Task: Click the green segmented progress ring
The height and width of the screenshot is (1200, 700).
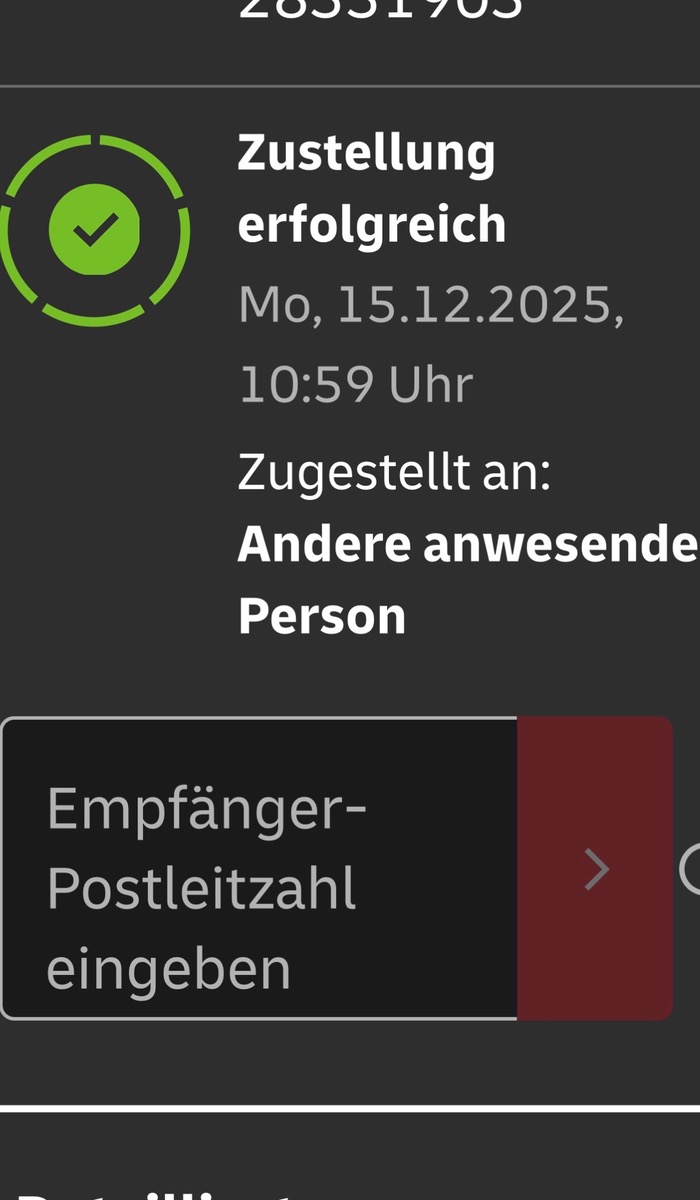Action: click(x=95, y=231)
